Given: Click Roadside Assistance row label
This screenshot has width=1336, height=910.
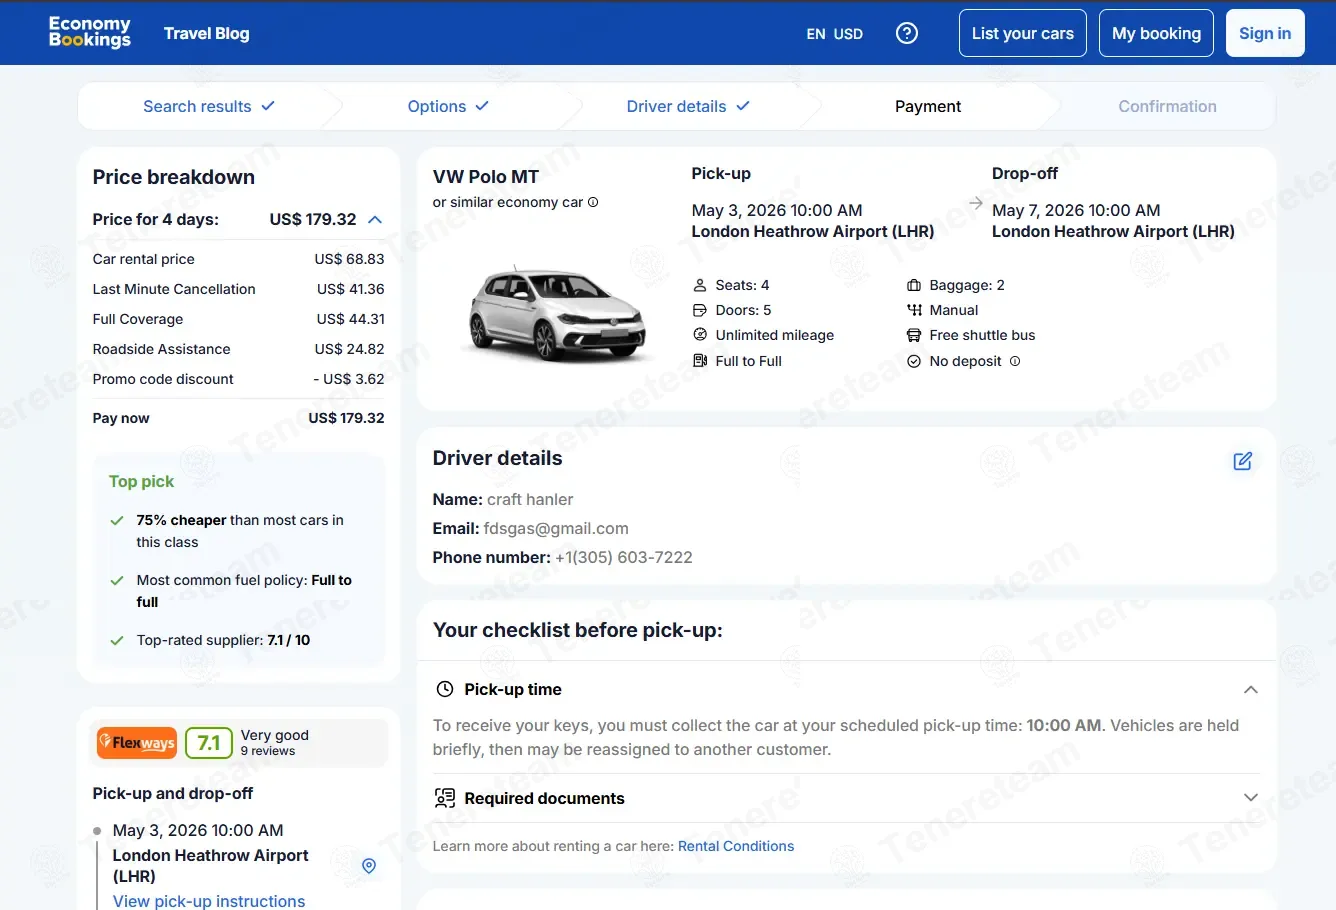Looking at the screenshot, I should click(161, 349).
